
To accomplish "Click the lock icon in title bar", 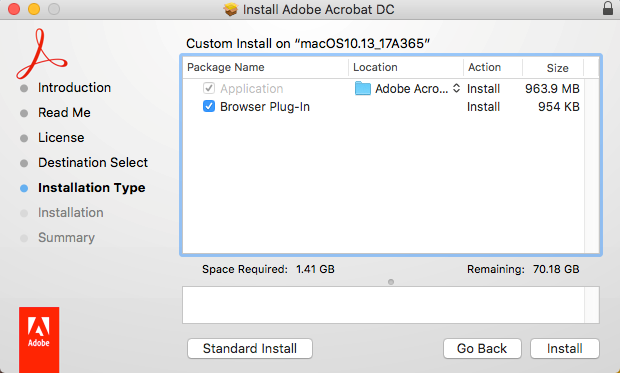I will click(608, 8).
